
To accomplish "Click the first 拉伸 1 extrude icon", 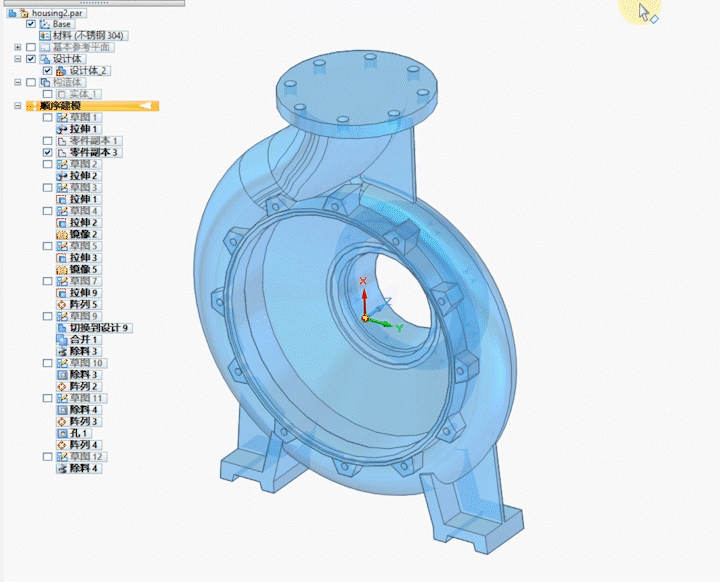I will [x=62, y=129].
